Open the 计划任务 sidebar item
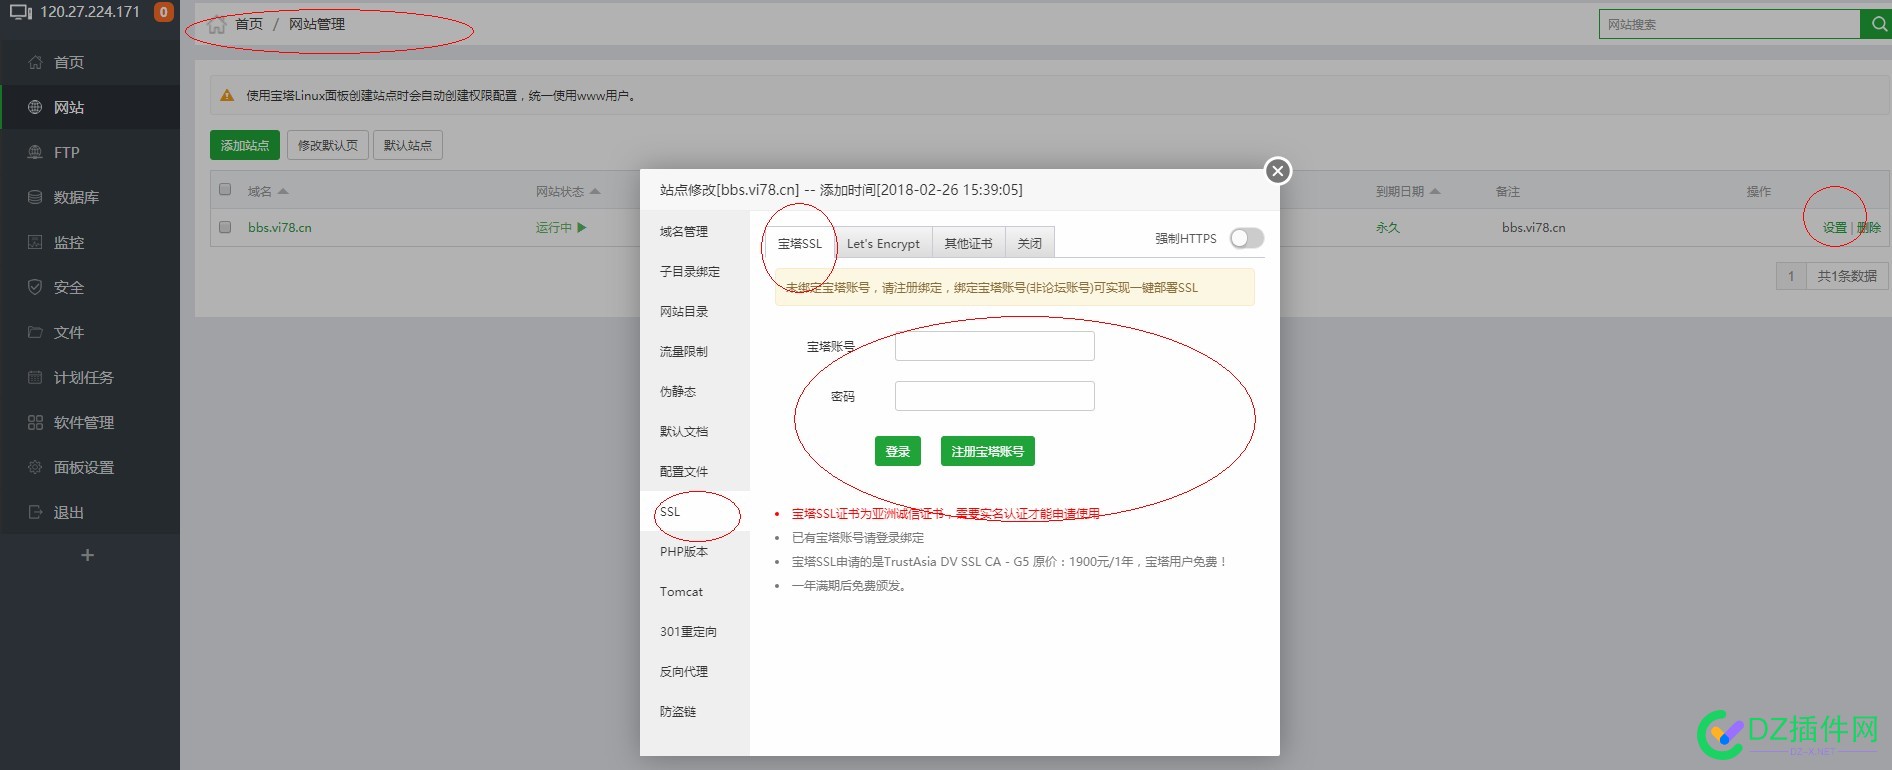 coord(90,377)
